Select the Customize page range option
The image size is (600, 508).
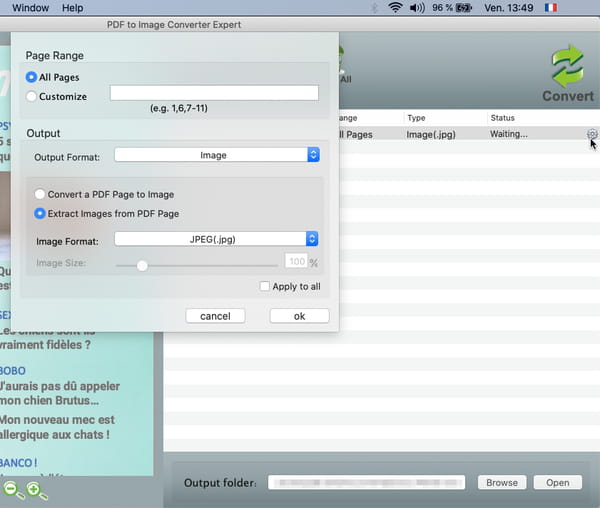31,96
